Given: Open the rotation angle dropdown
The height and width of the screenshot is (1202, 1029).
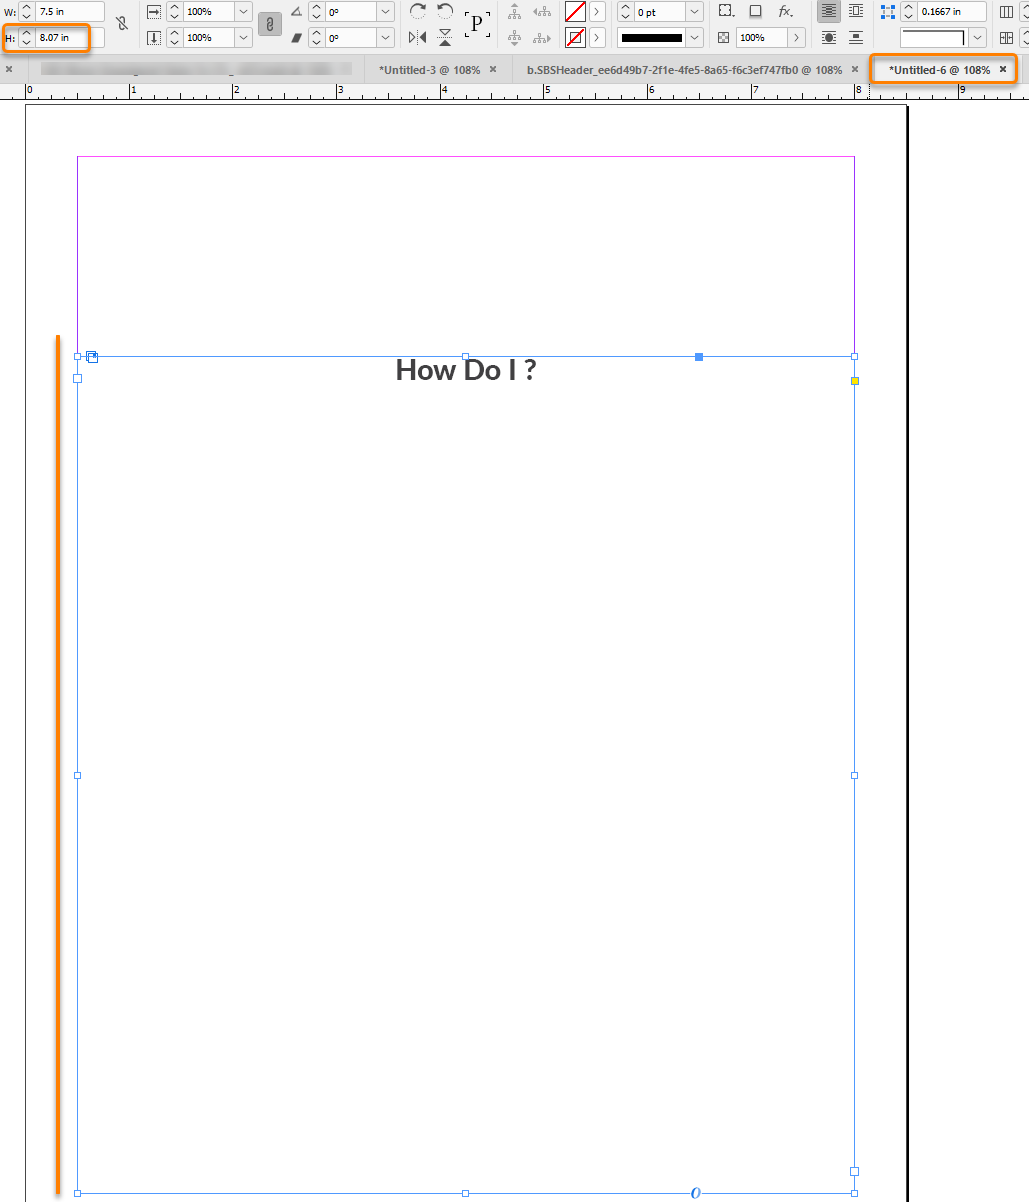Looking at the screenshot, I should 384,11.
